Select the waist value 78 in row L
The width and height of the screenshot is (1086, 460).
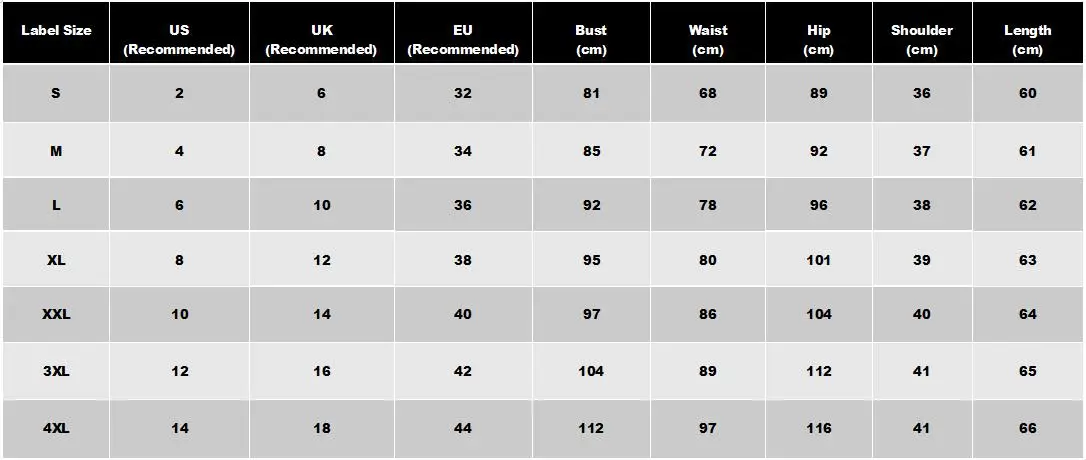coord(708,205)
